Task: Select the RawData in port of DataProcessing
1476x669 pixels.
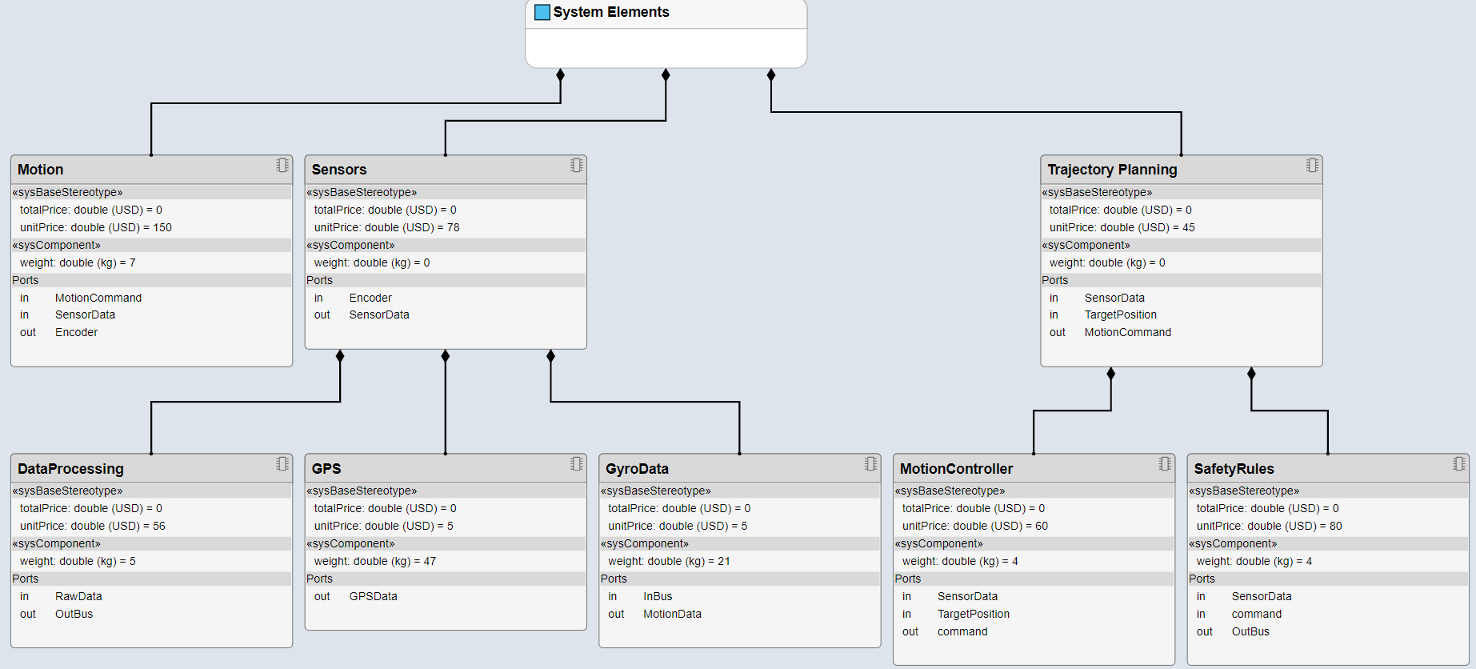Action: 78,596
